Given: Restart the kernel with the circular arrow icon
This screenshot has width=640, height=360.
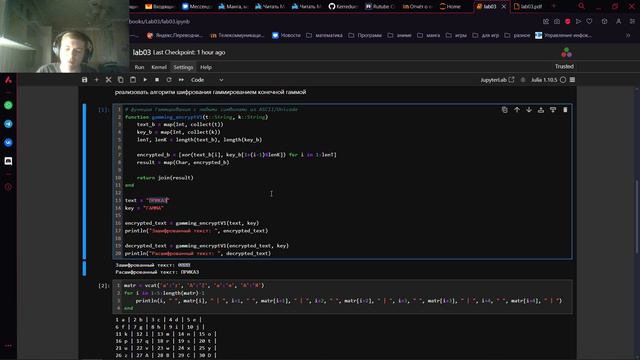Looking at the screenshot, I should pyautogui.click(x=169, y=80).
